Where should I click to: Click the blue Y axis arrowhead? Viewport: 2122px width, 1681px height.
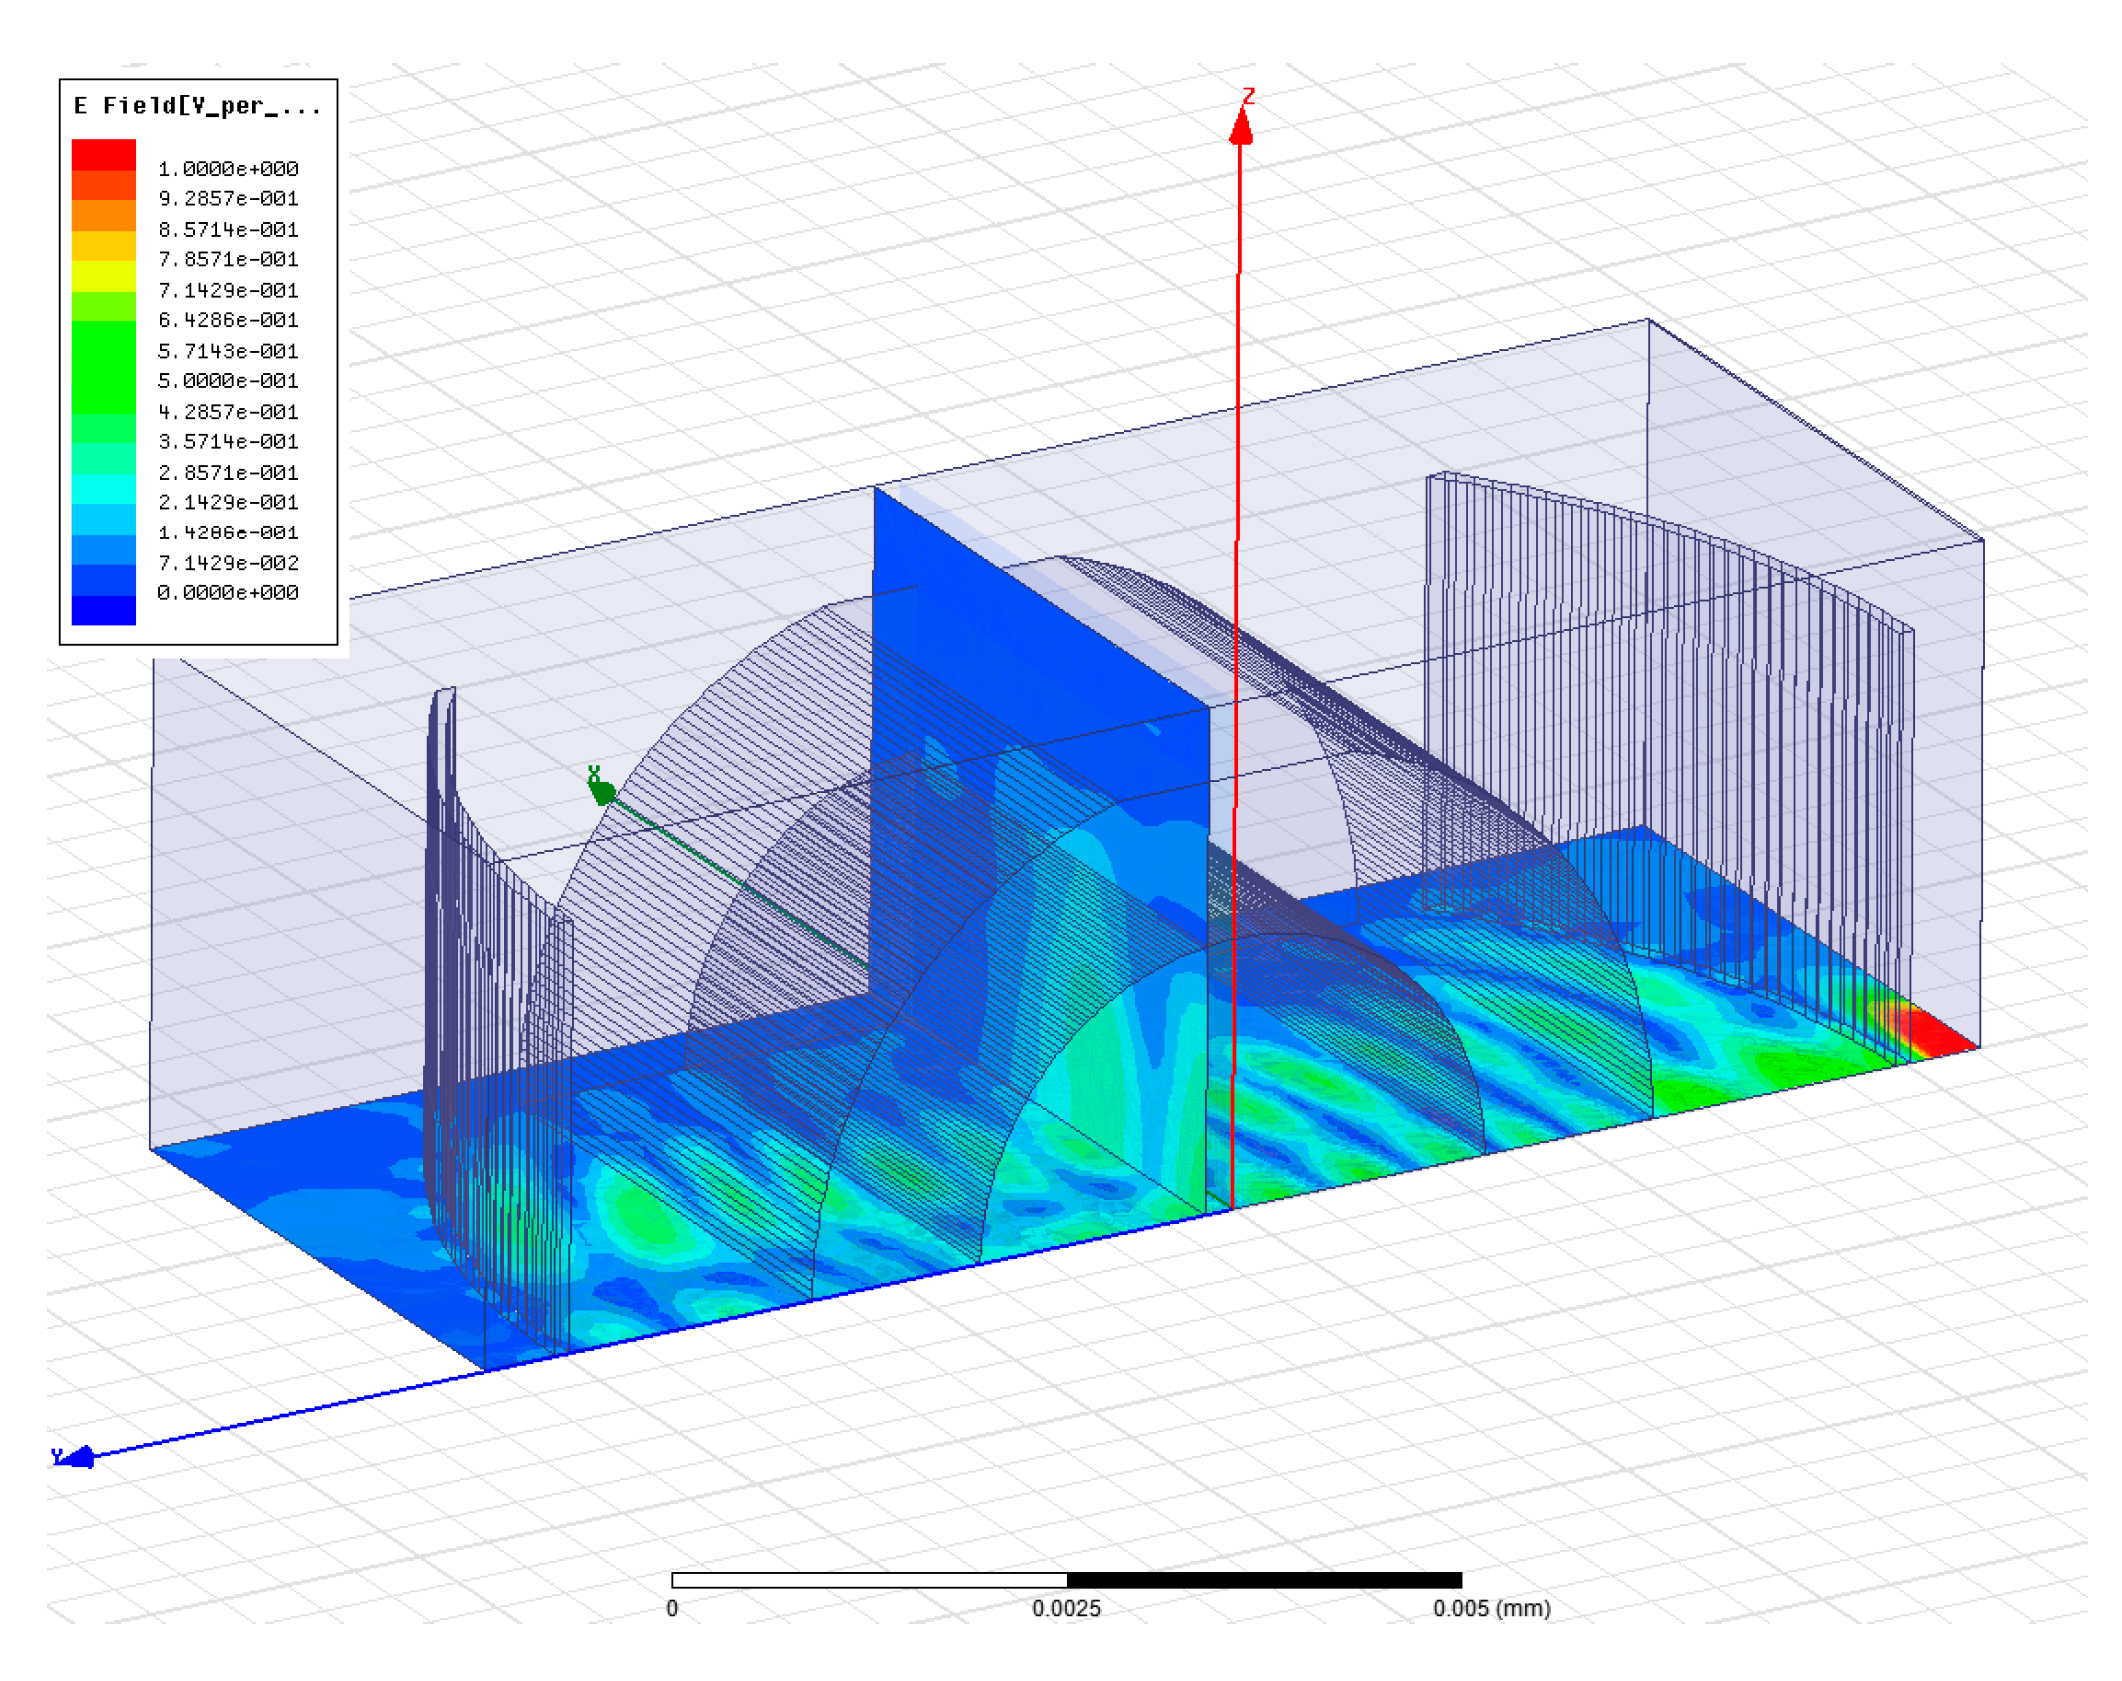tap(77, 1457)
